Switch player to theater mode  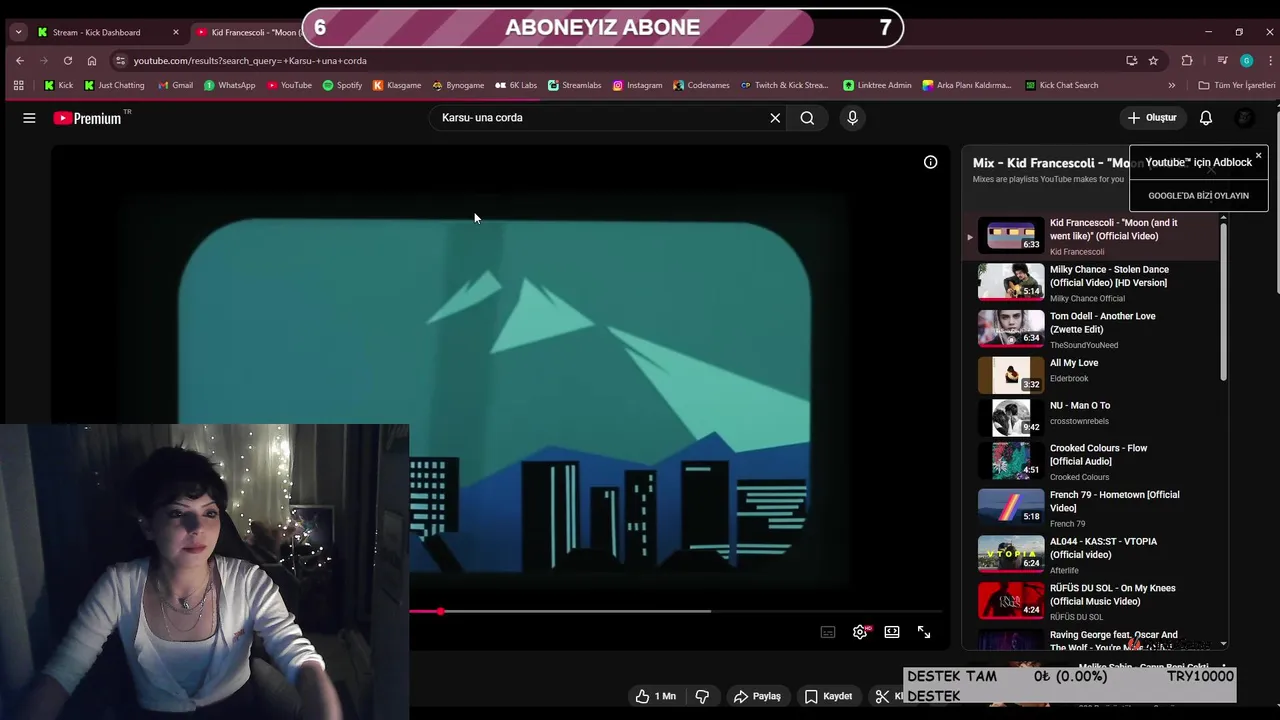point(892,632)
